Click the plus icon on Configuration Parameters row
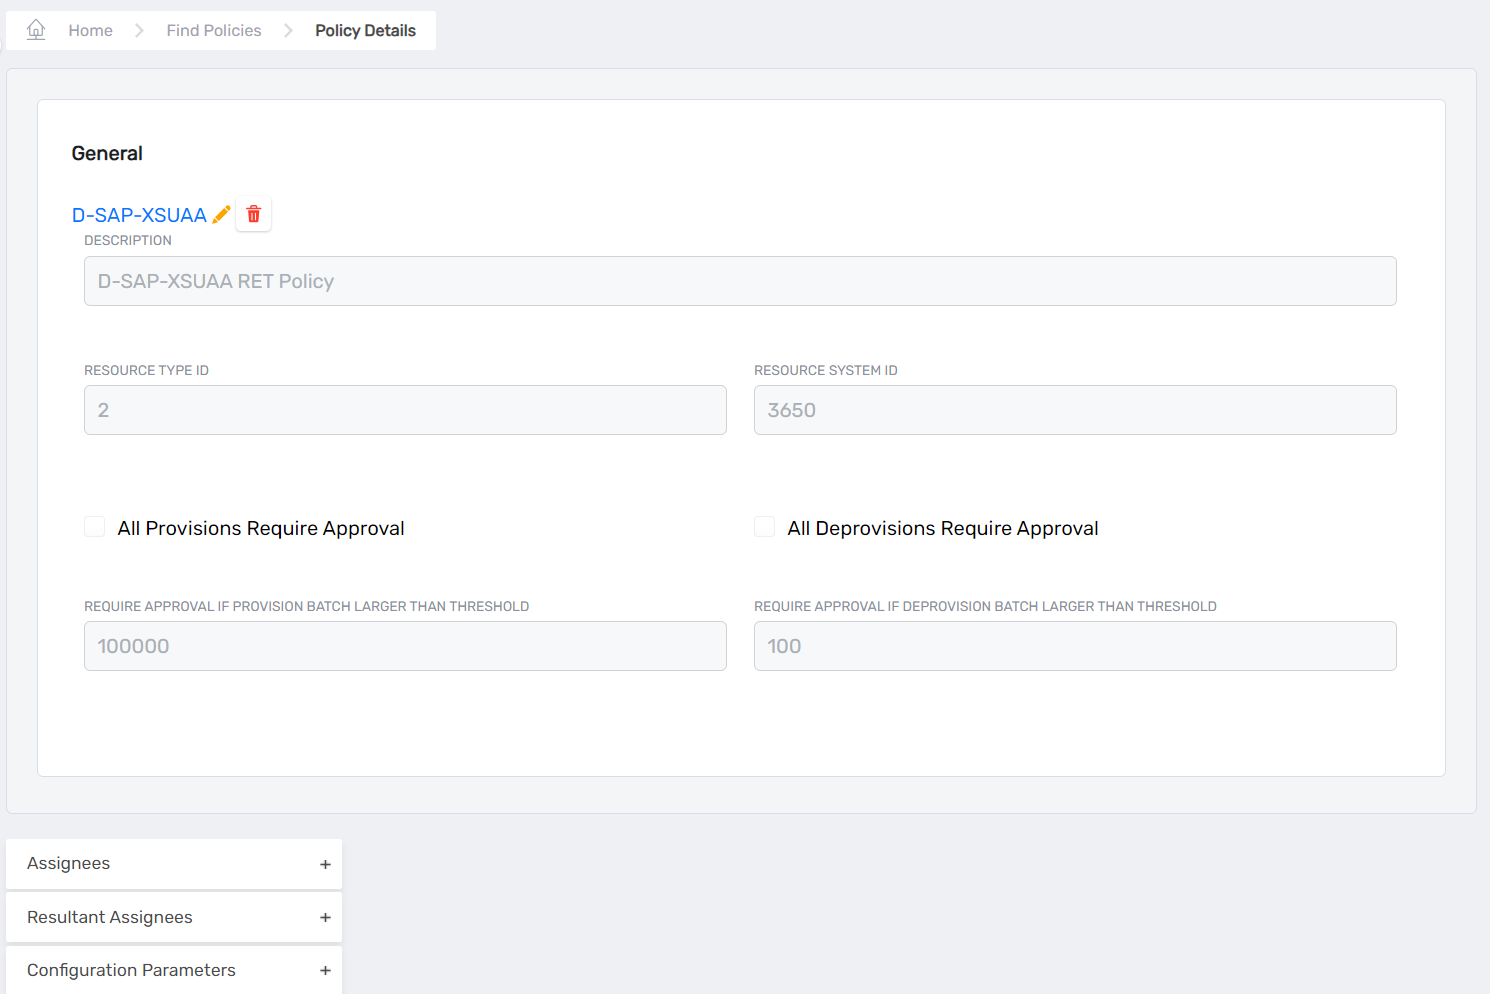This screenshot has width=1490, height=994. 325,971
